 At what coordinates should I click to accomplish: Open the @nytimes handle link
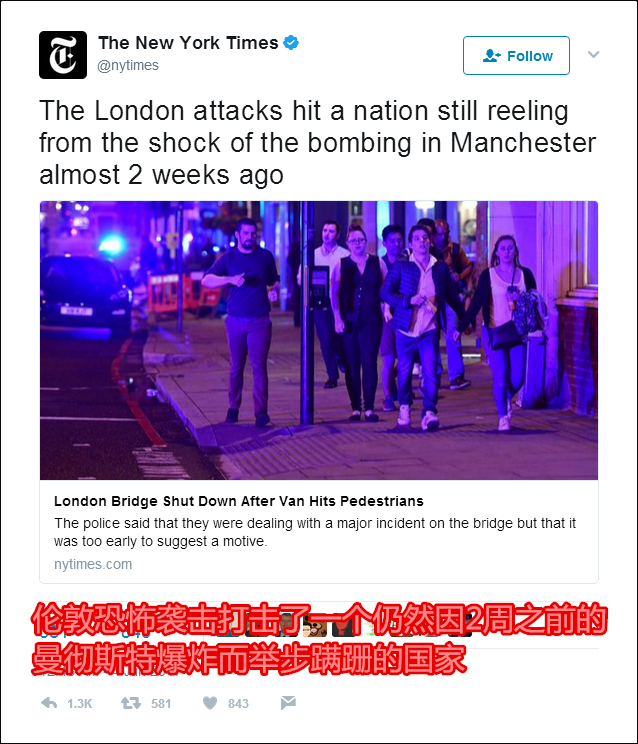[128, 65]
